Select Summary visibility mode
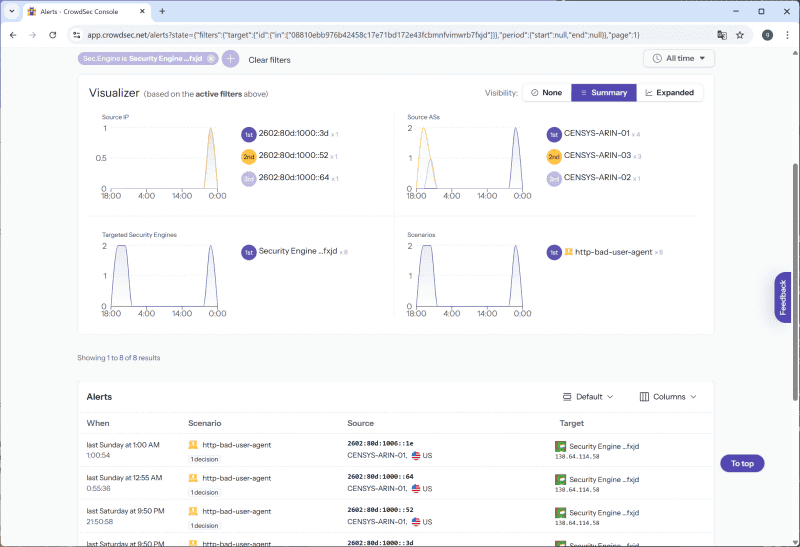This screenshot has width=800, height=547. click(x=604, y=93)
